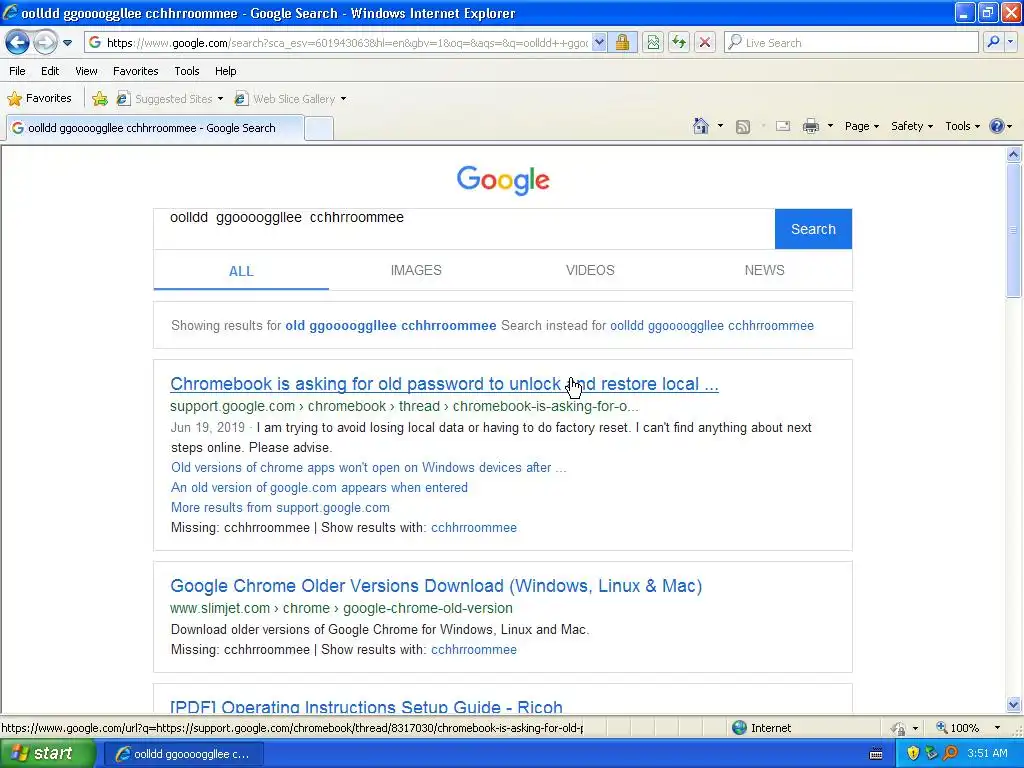Screen dimensions: 1024x768
Task: Open 'An old version of google.com appears' link
Action: tap(319, 487)
